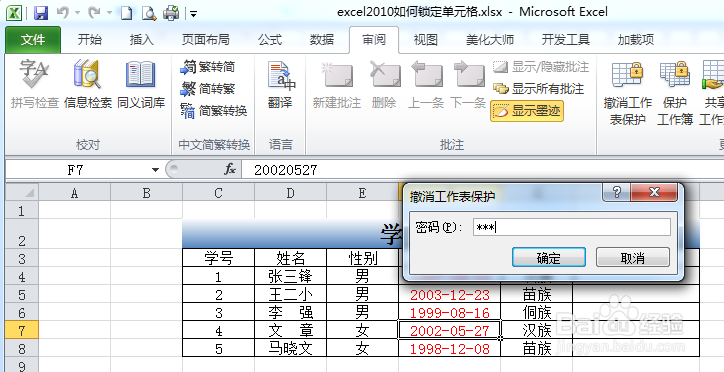Click the dialog help question mark button

[616, 192]
